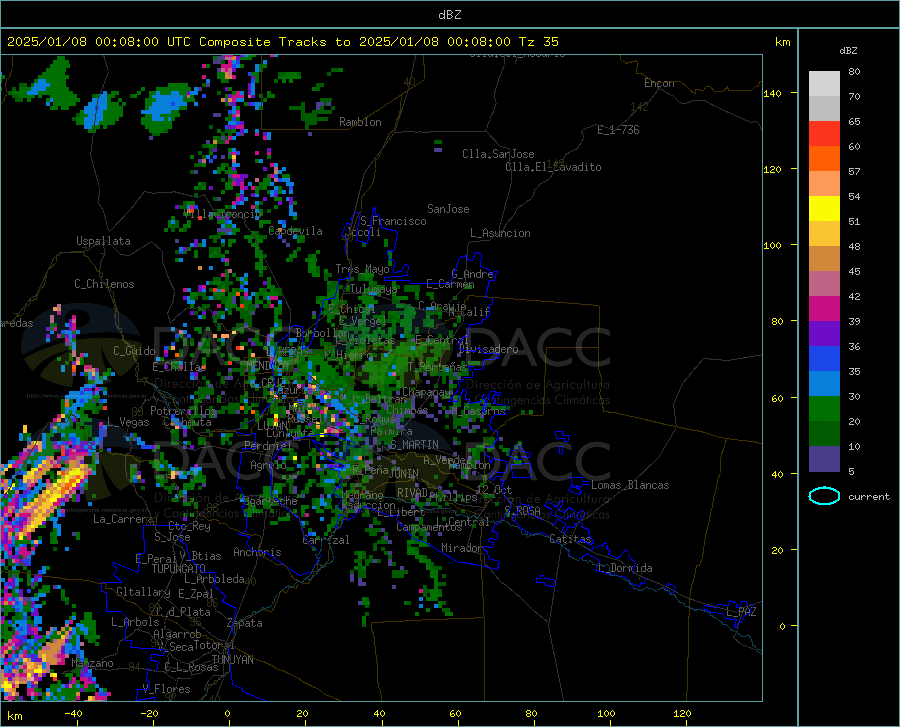Viewport: 900px width, 727px height.
Task: Click the Gltallary place label
Action: (143, 592)
